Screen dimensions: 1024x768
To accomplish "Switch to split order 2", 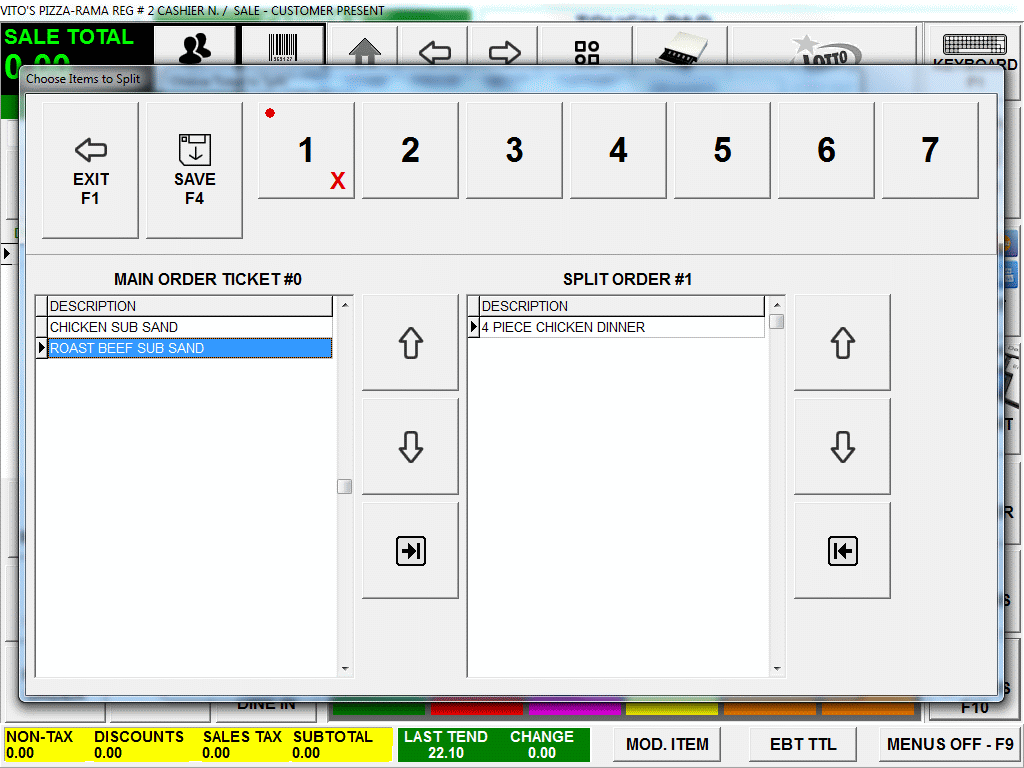I will click(410, 151).
